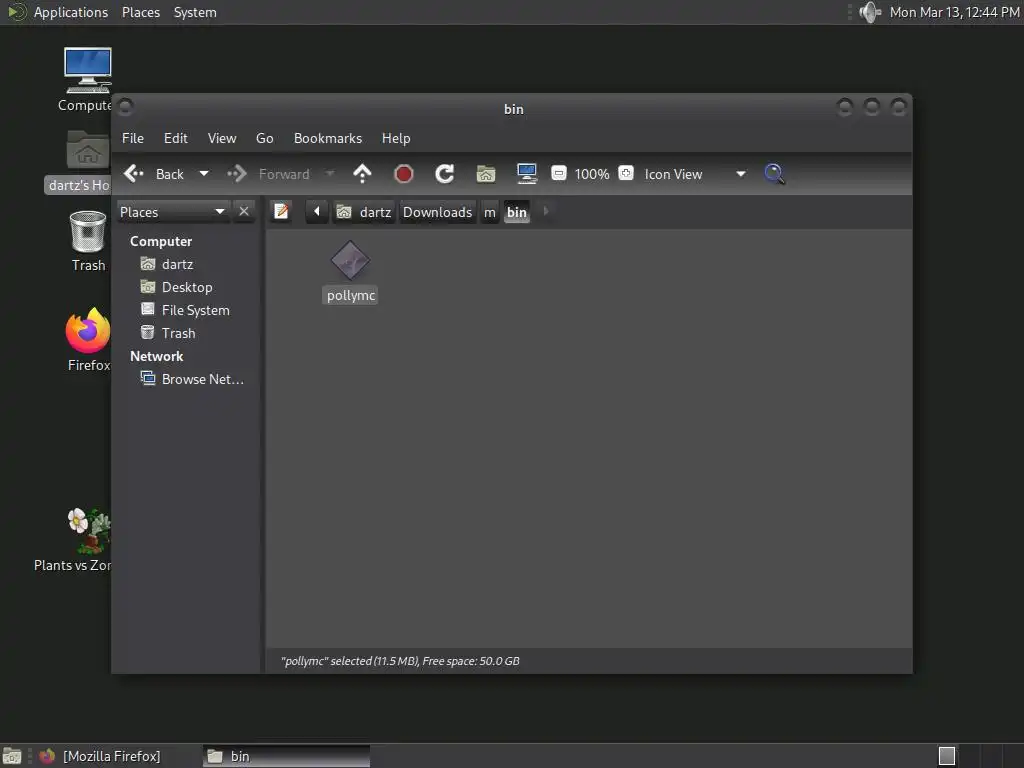
Task: Click the clock in the top panel
Action: click(954, 12)
